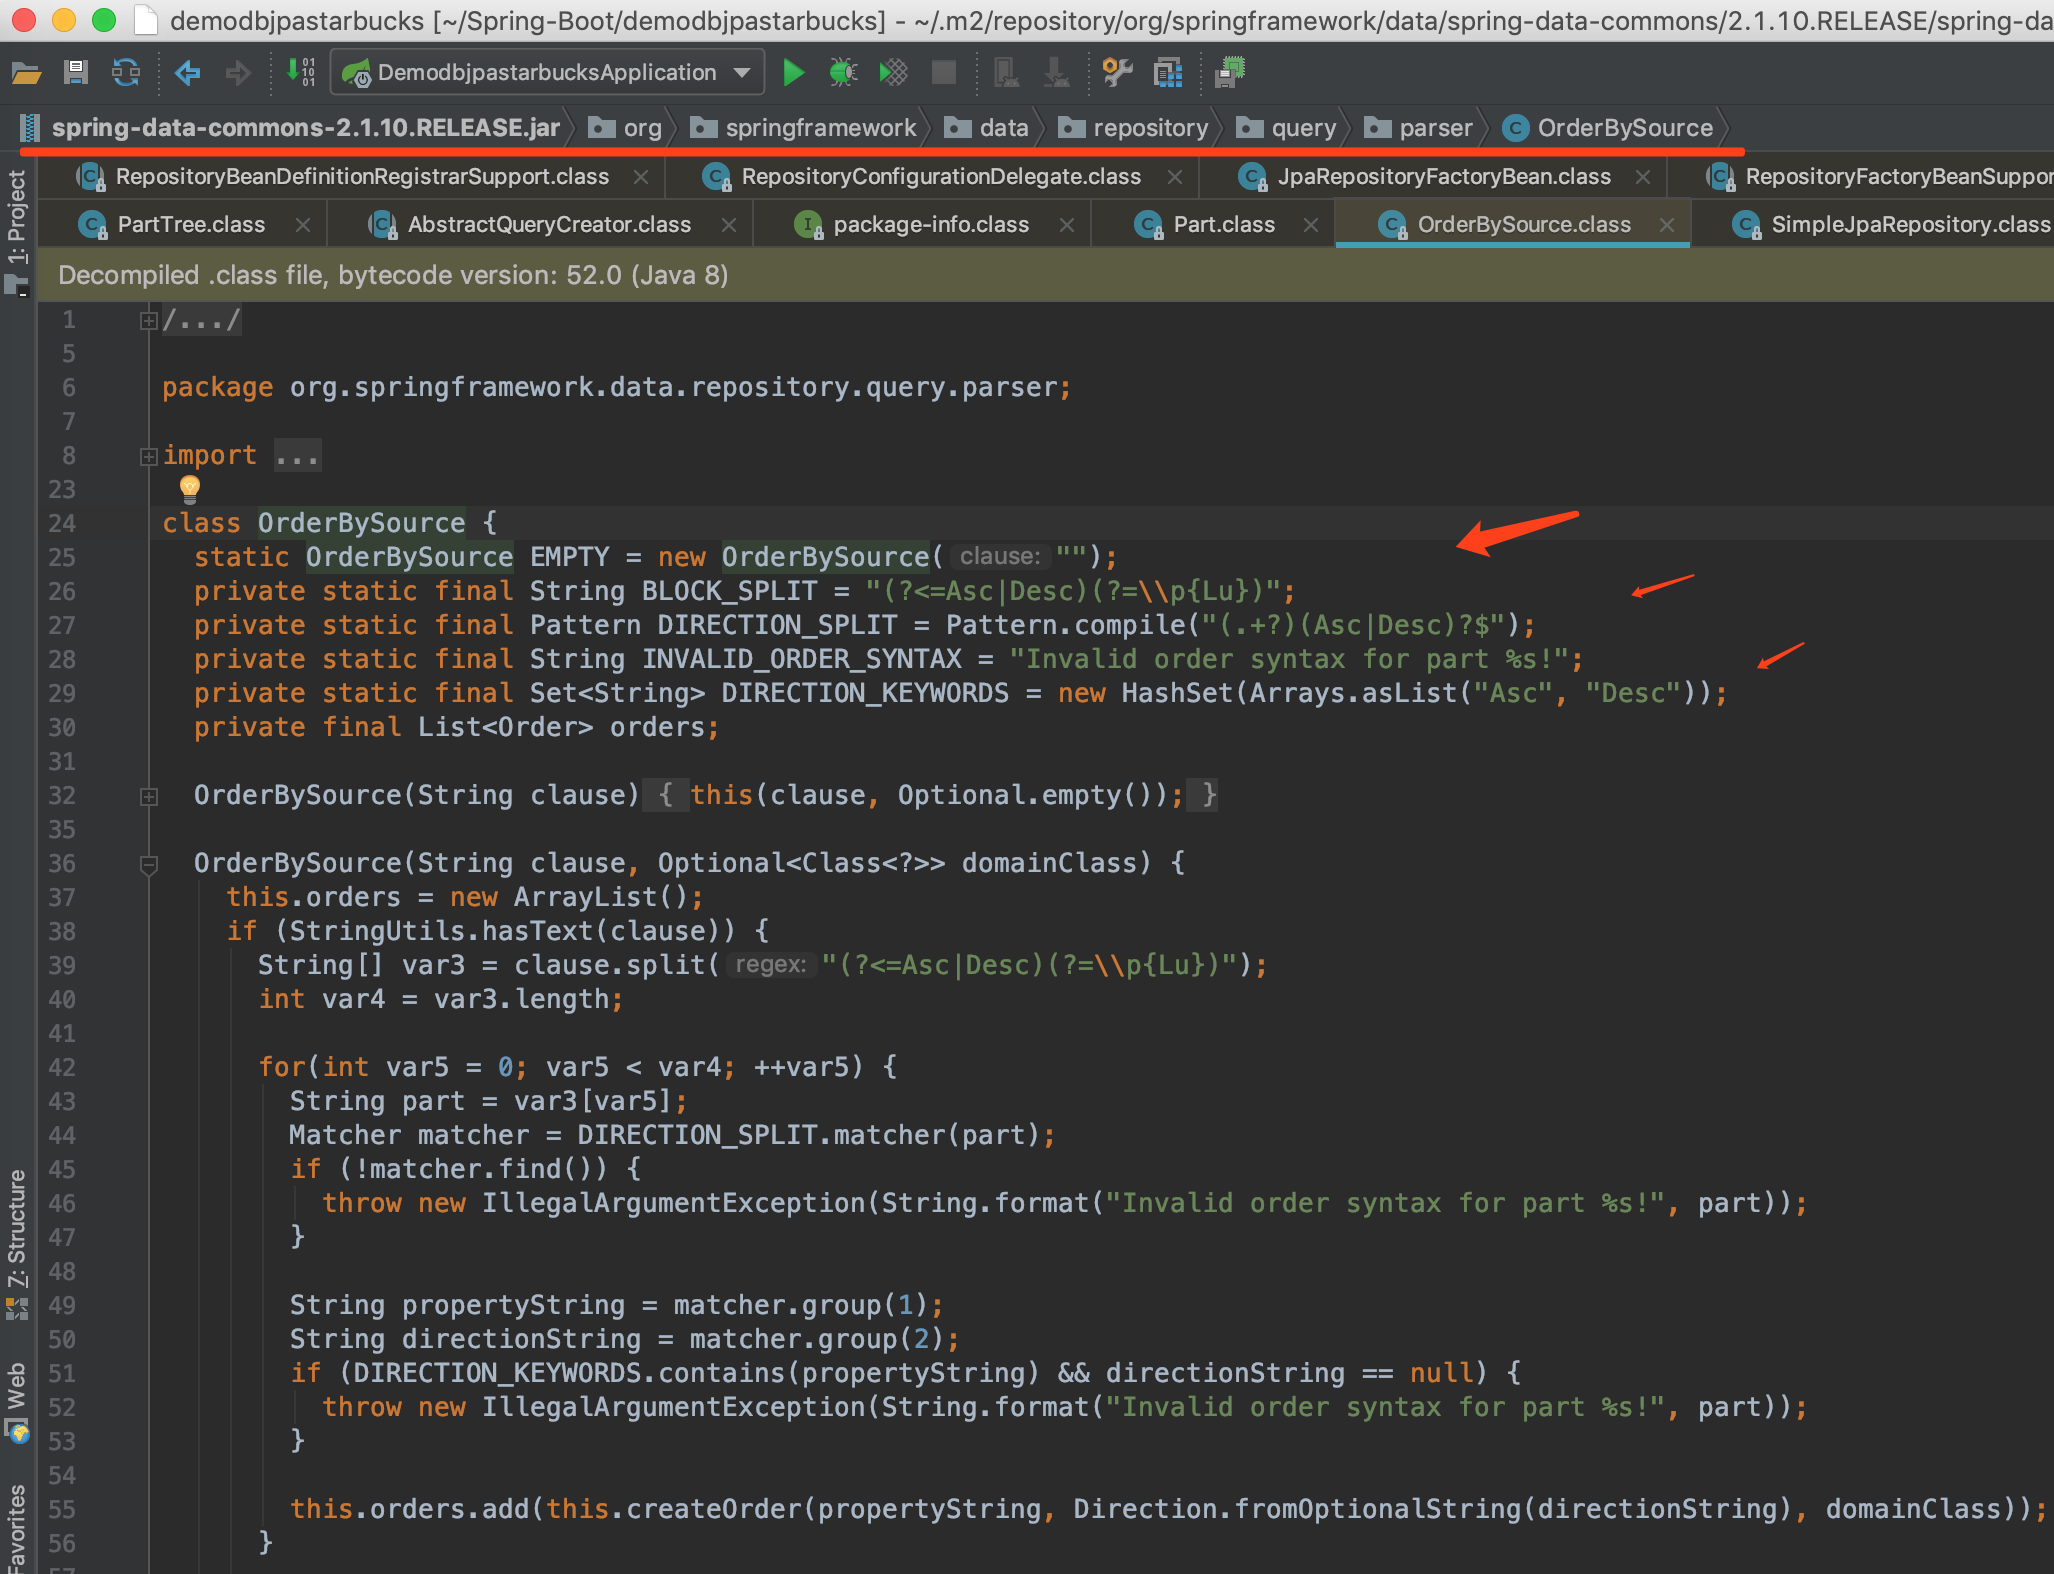Select the data breadcrumb folder

point(986,128)
